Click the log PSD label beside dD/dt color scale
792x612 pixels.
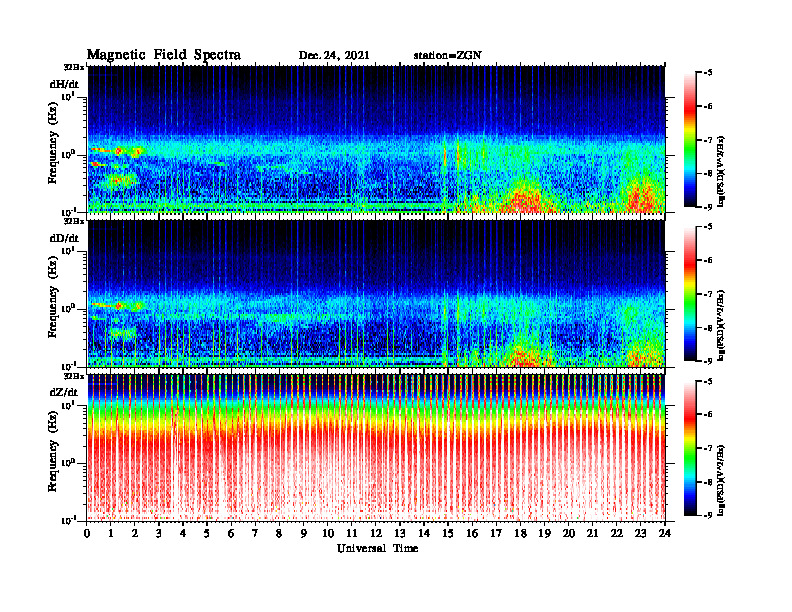tap(722, 326)
